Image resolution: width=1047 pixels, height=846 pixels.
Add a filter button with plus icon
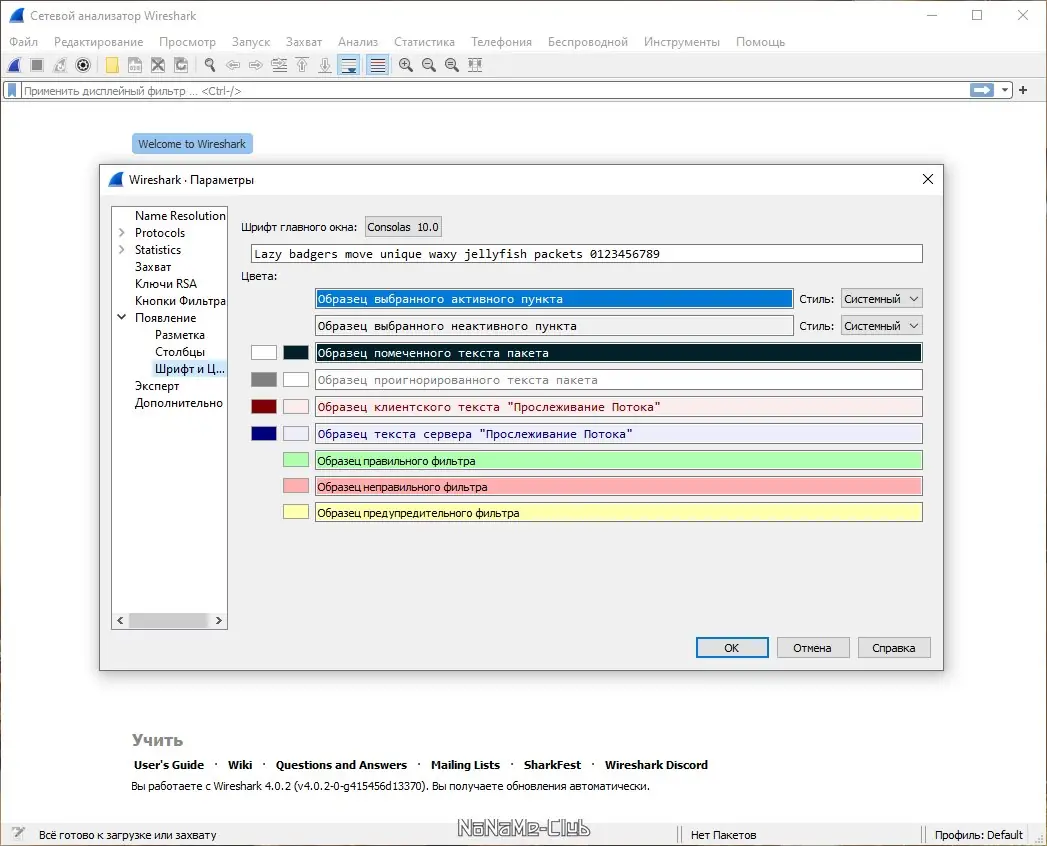coord(1023,89)
